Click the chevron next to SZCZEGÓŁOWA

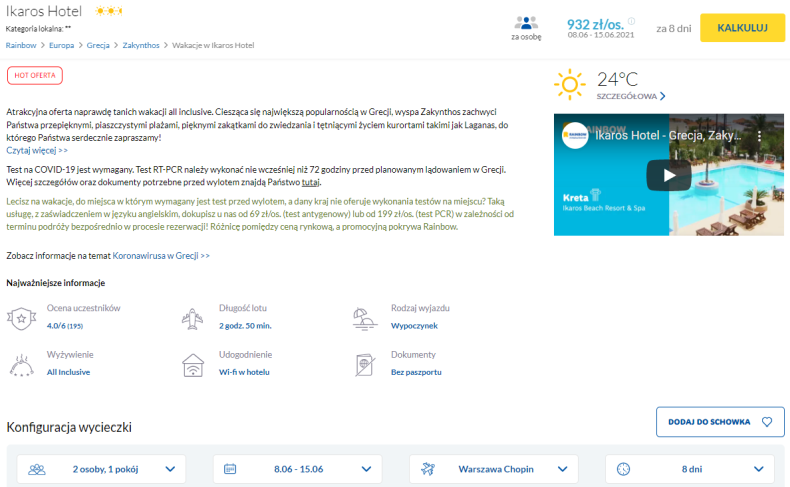point(663,96)
